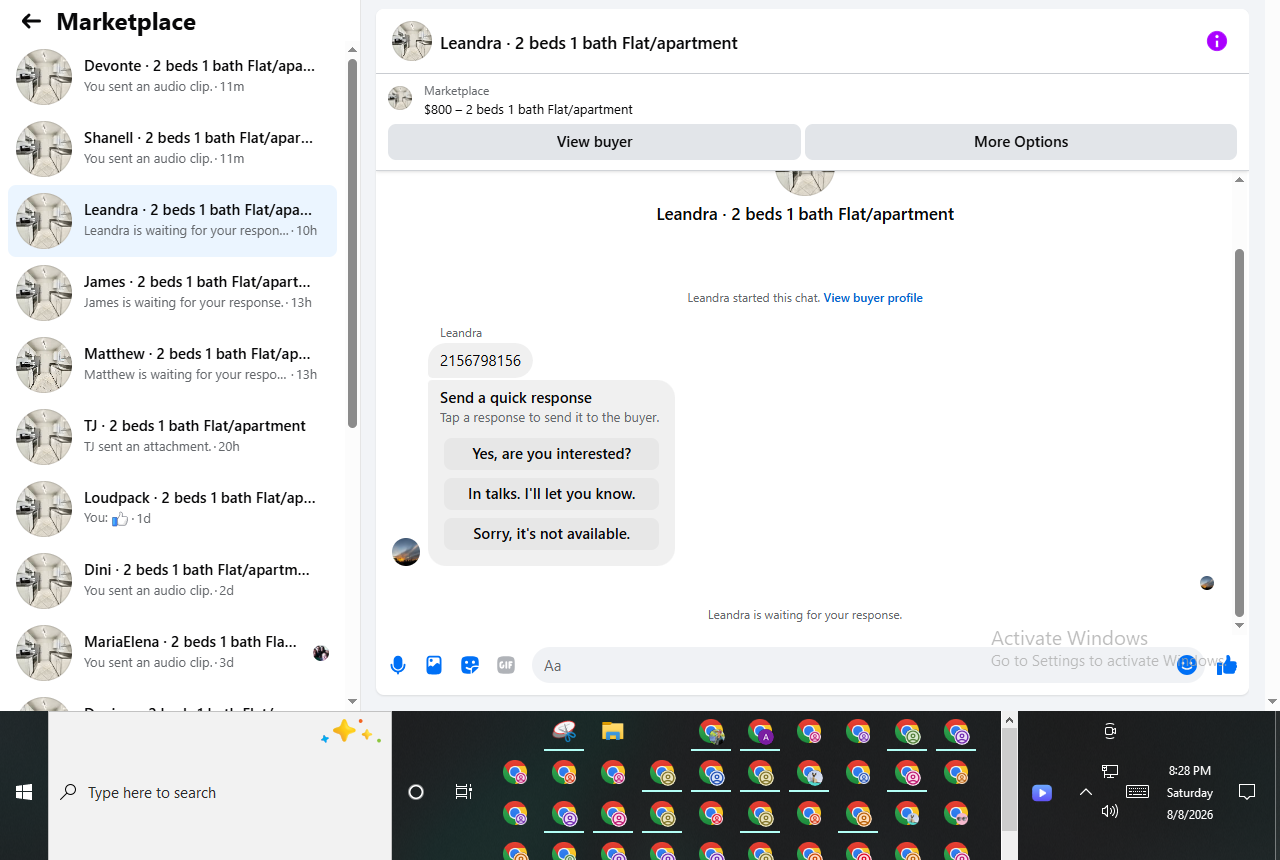1280x860 pixels.
Task: Click page scroll down arrow at right edge
Action: pyautogui.click(x=1272, y=702)
